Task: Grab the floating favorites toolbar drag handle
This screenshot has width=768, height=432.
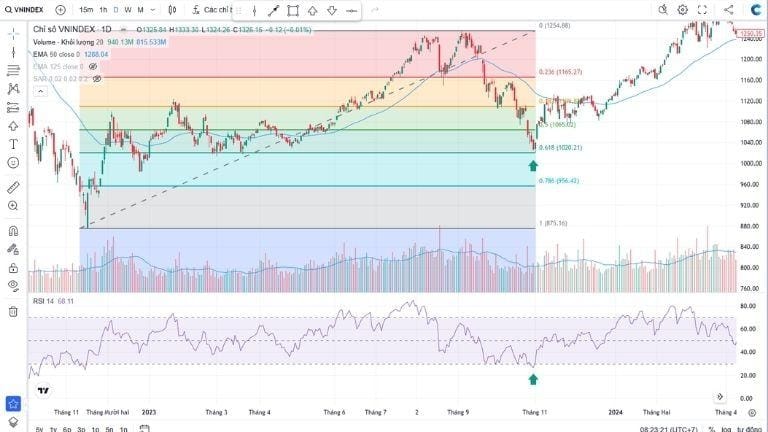Action: tap(240, 10)
